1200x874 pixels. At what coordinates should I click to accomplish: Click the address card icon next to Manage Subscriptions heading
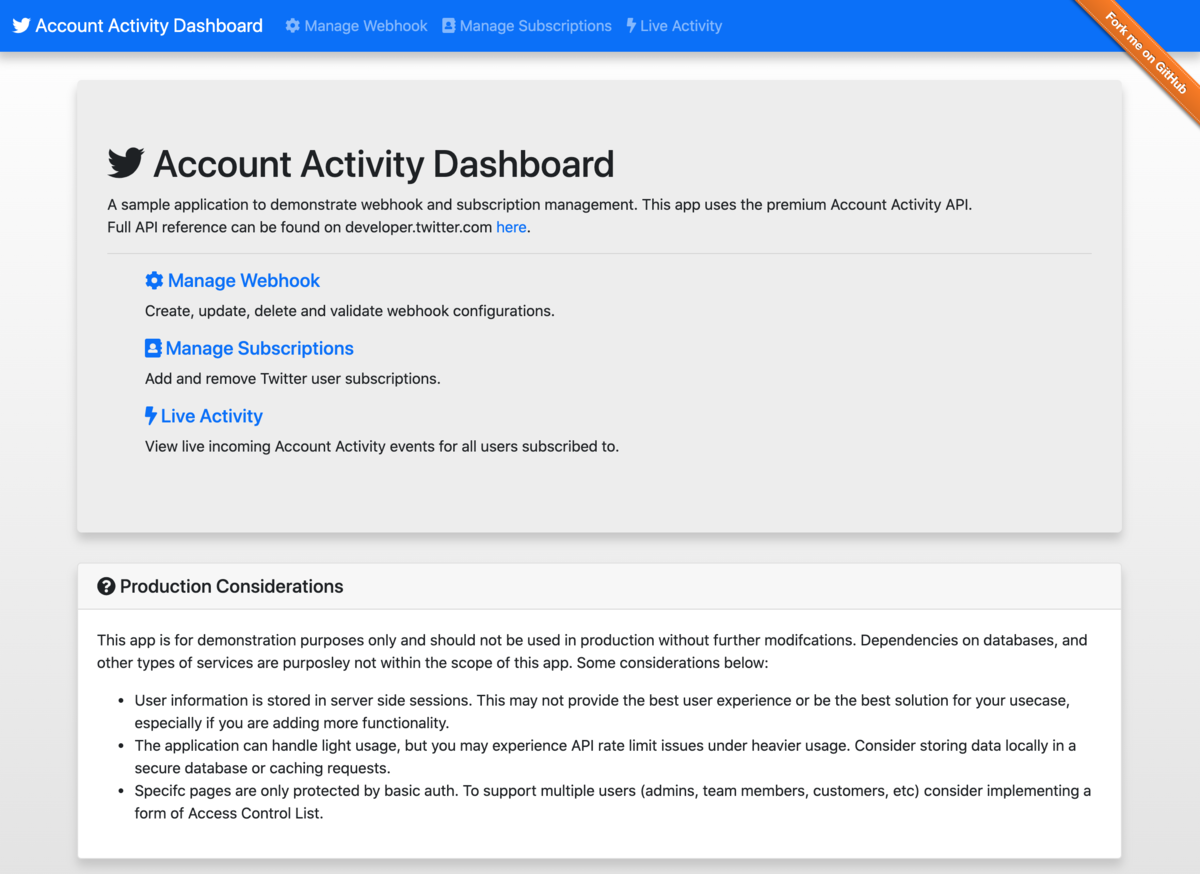pyautogui.click(x=153, y=348)
